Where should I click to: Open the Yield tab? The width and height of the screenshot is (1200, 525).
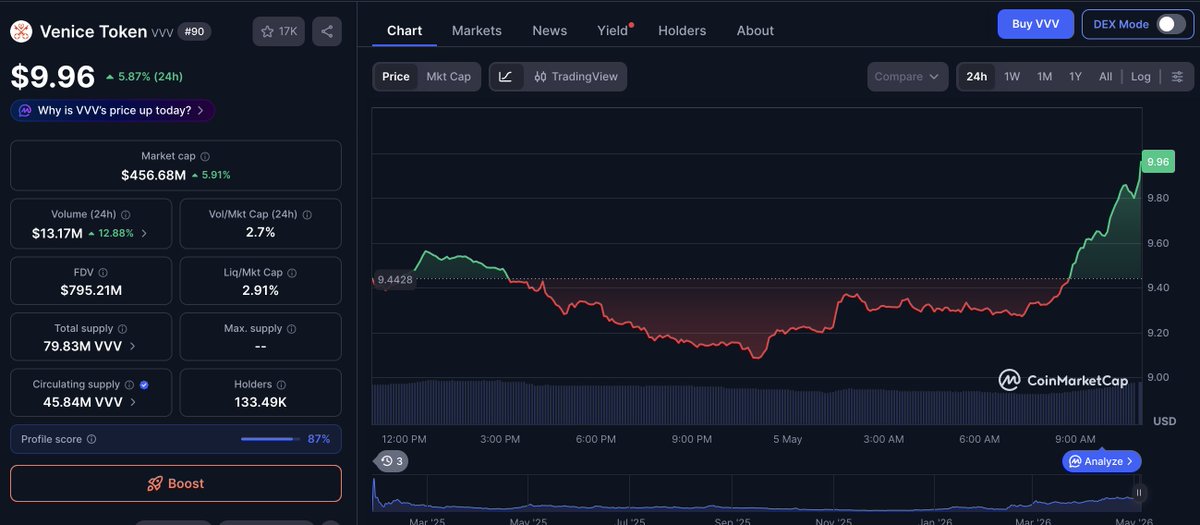tap(613, 31)
